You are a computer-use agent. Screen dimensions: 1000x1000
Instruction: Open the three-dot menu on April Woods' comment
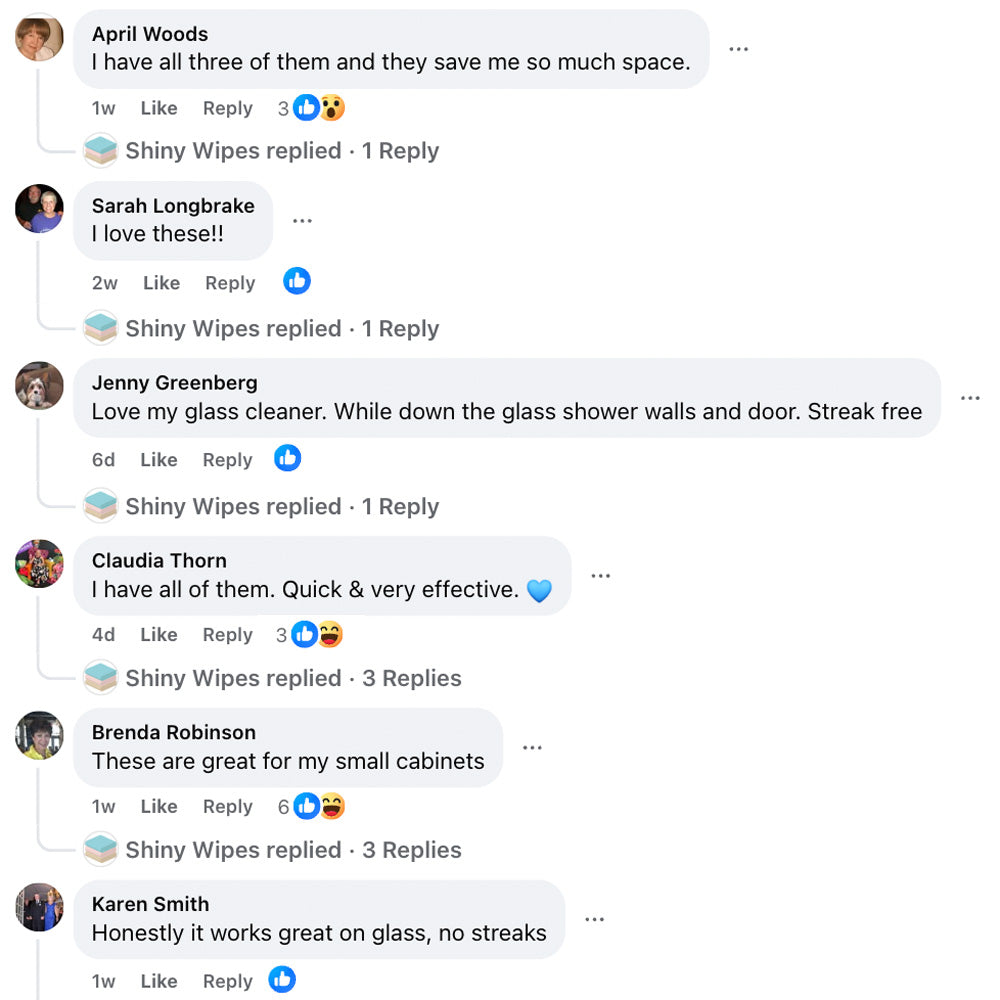[739, 49]
